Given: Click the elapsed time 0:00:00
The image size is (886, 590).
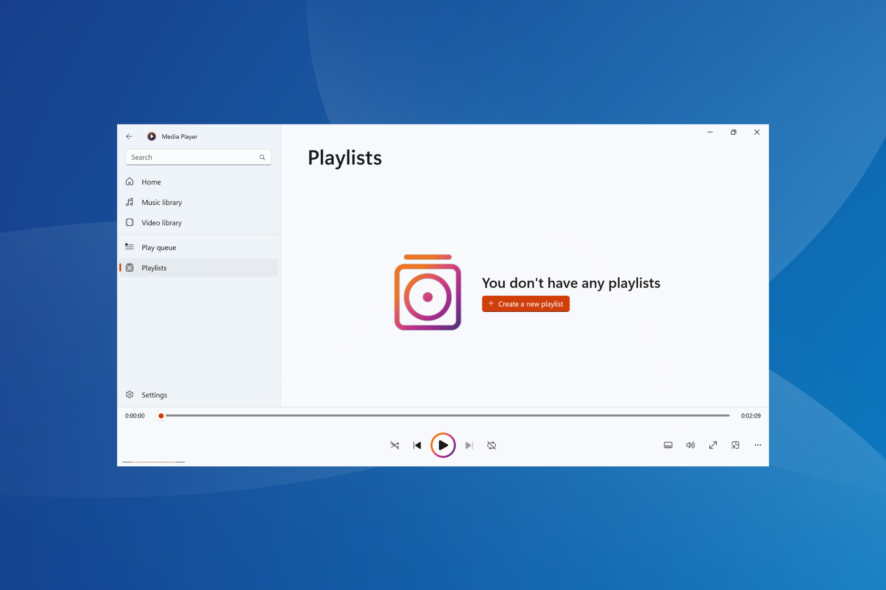Looking at the screenshot, I should point(135,416).
